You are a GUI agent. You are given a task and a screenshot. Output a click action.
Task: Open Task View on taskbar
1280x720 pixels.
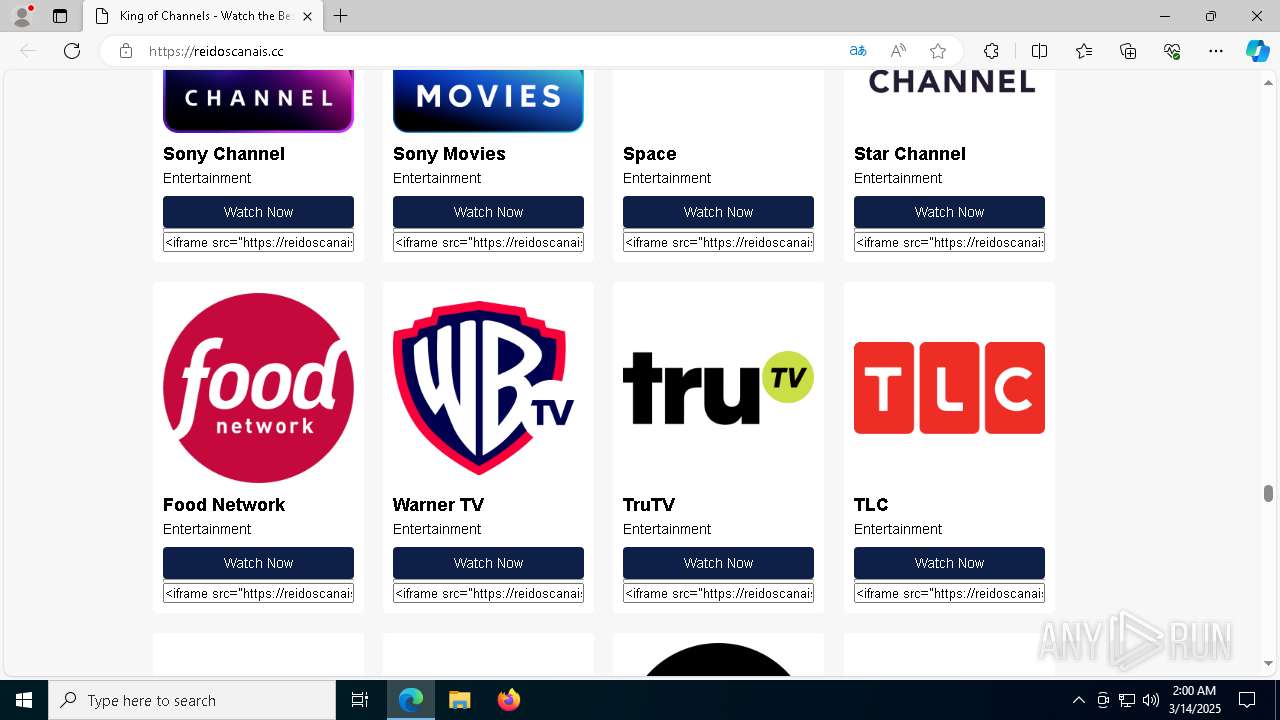coord(360,700)
